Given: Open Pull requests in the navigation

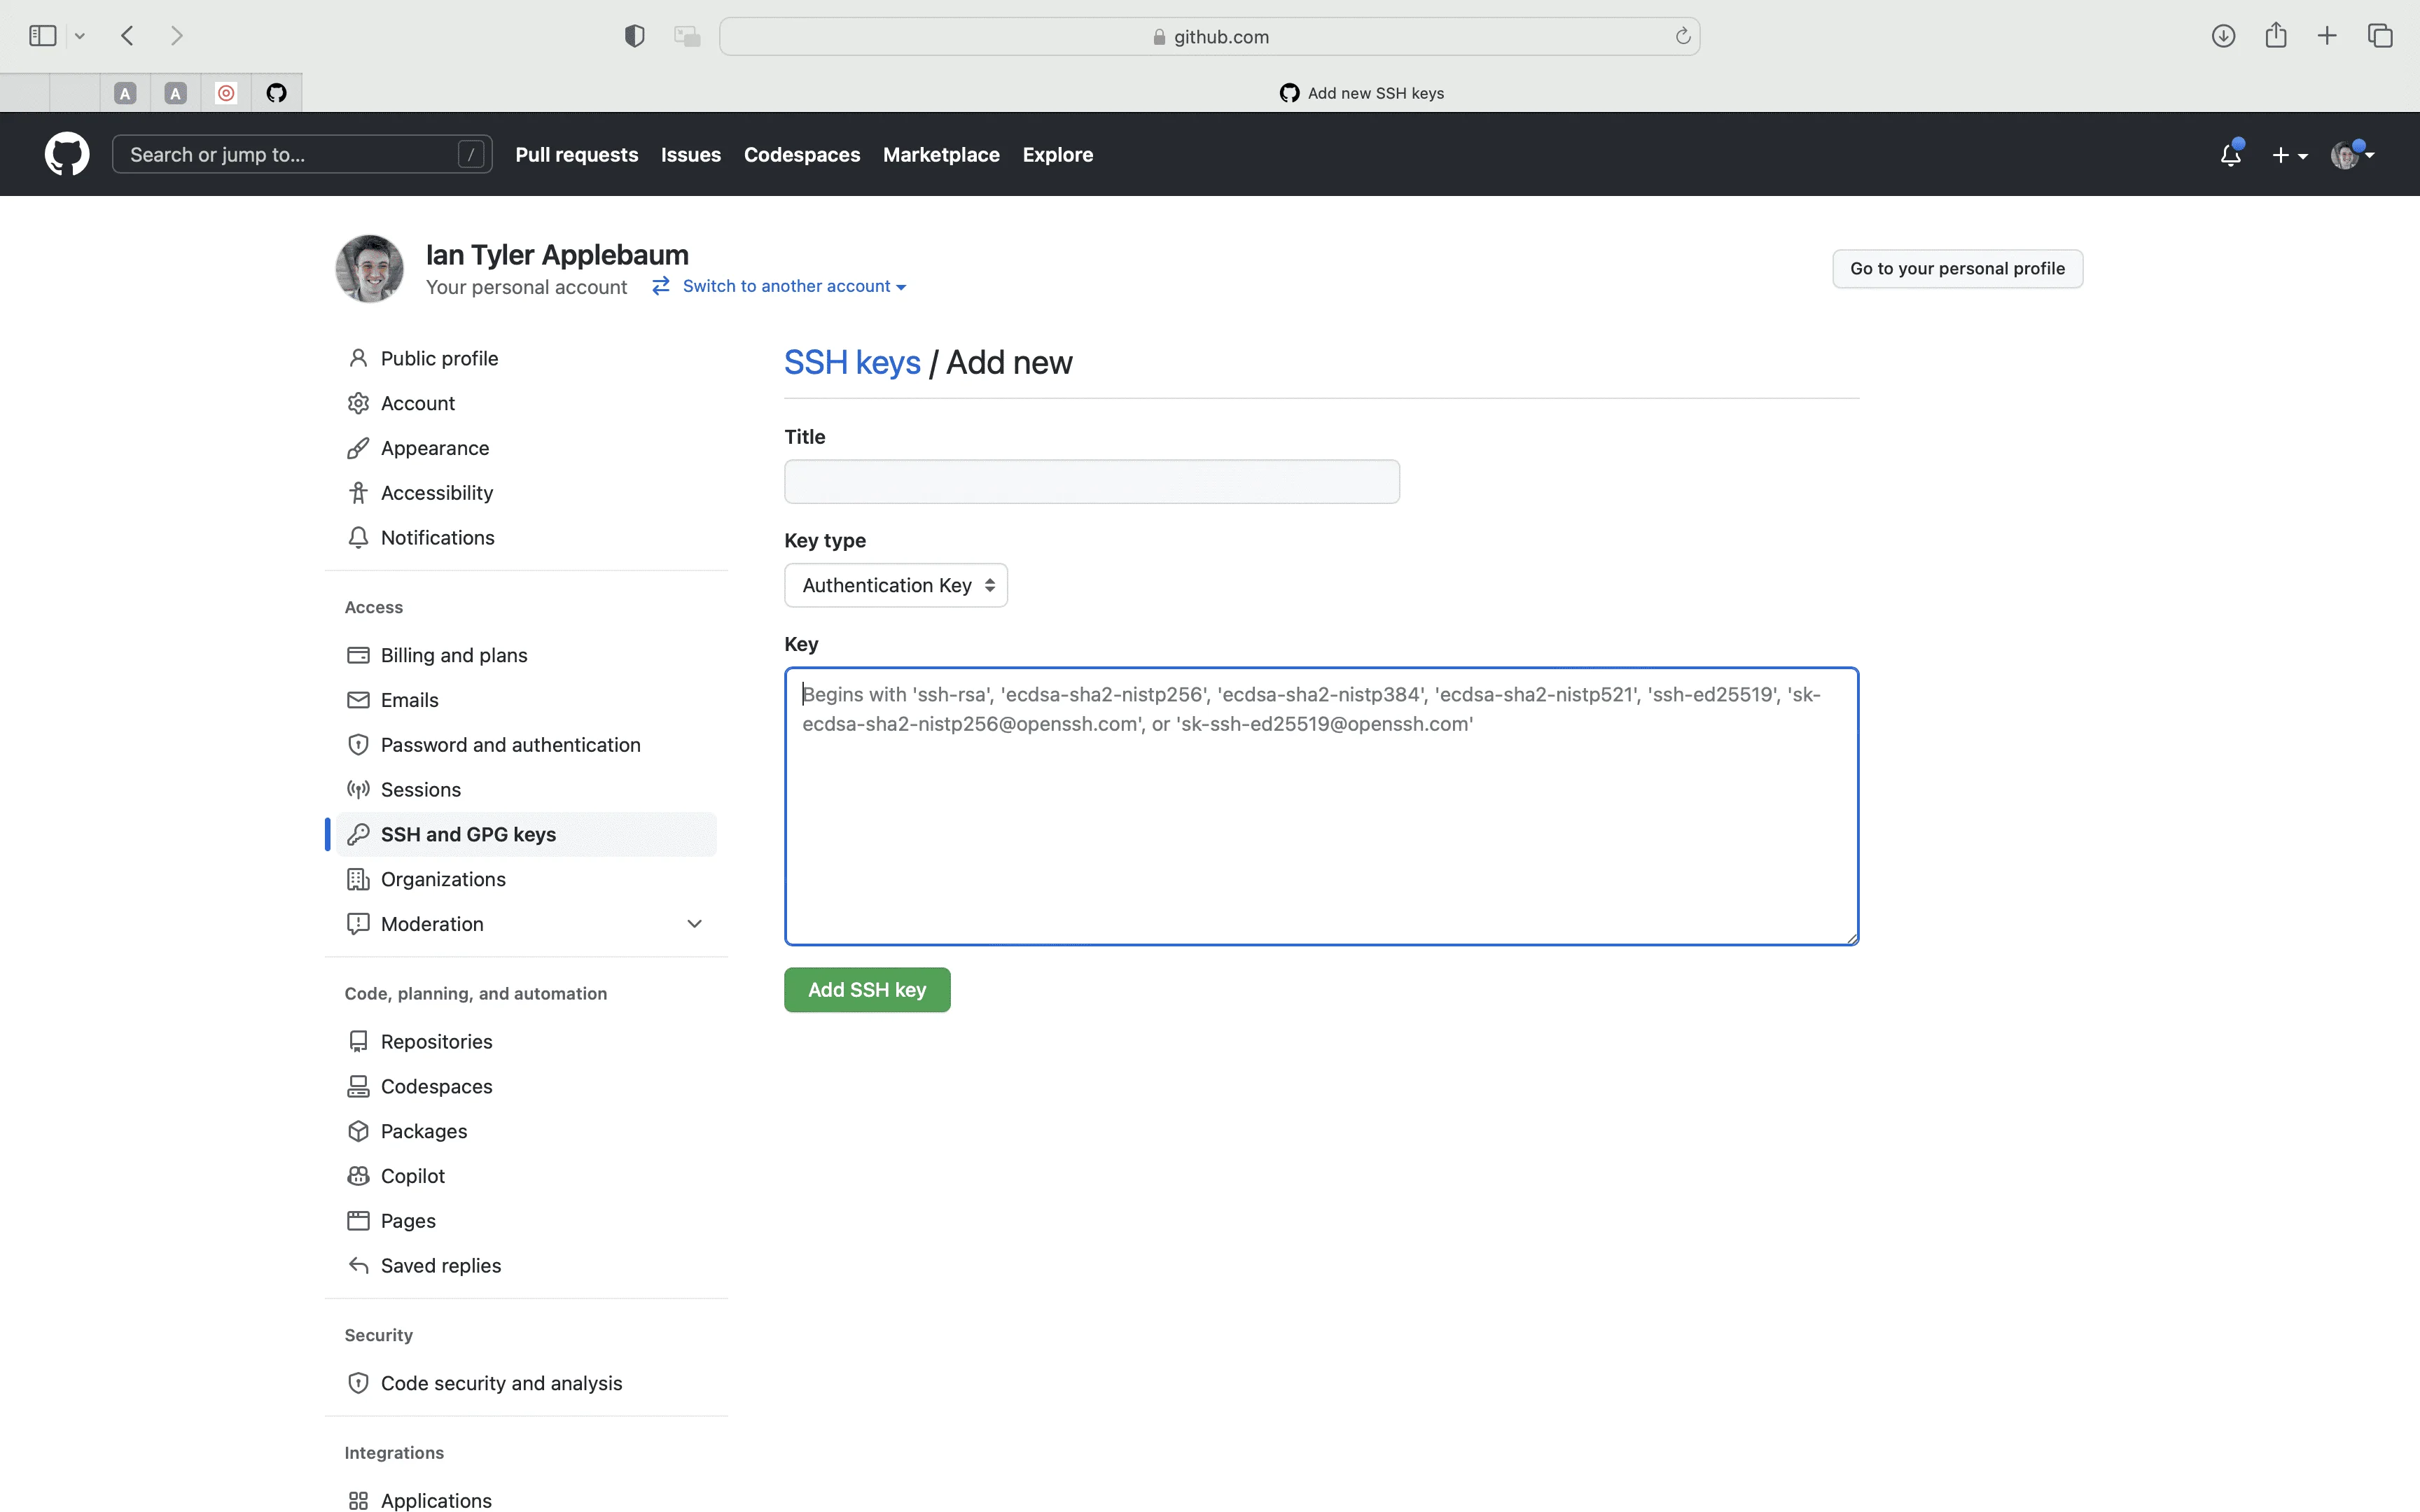Looking at the screenshot, I should click(576, 155).
